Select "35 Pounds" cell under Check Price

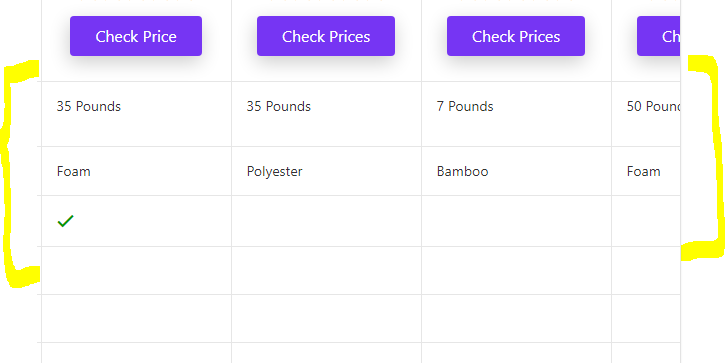[x=136, y=114]
